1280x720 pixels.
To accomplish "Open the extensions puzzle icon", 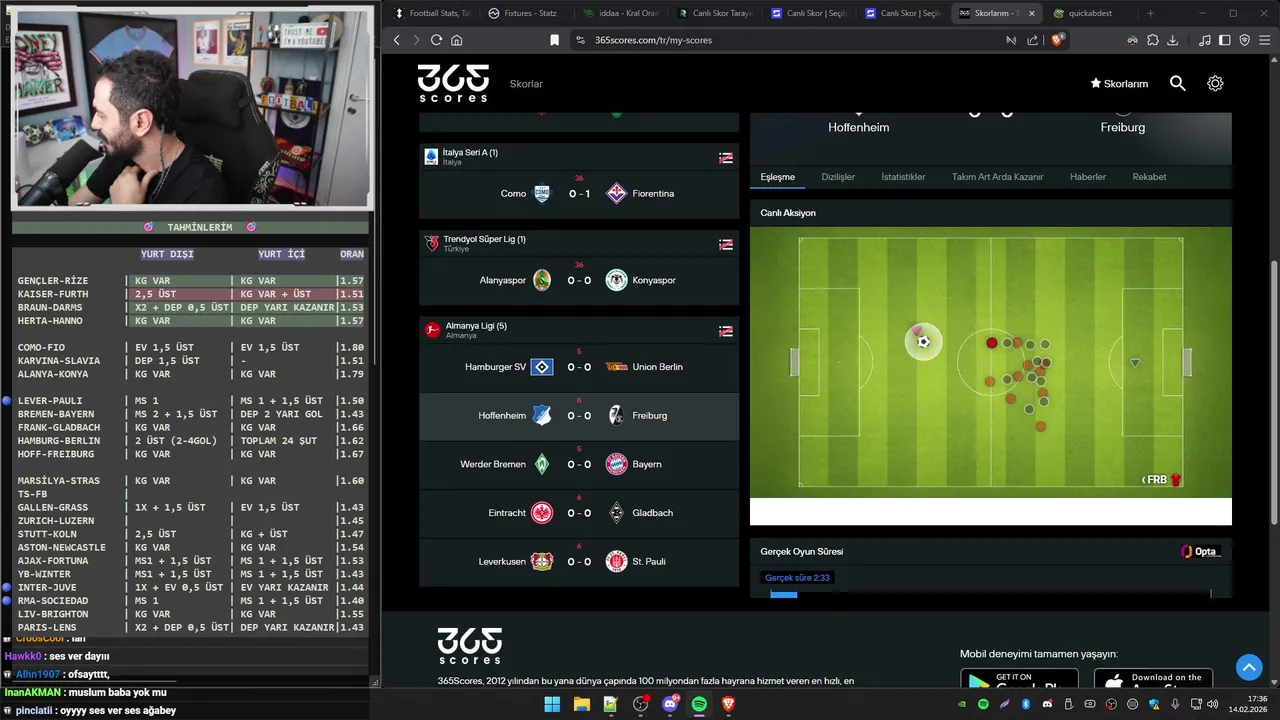I will coord(1153,40).
